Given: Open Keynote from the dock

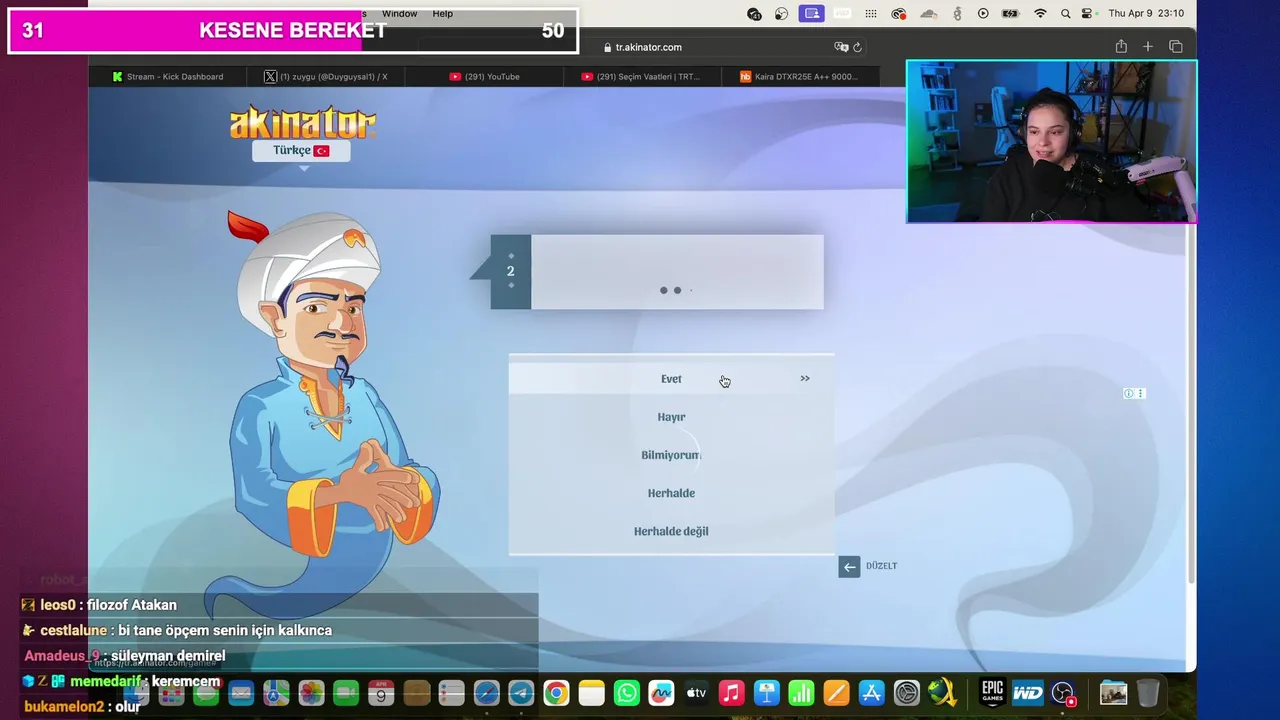Looking at the screenshot, I should [x=767, y=692].
